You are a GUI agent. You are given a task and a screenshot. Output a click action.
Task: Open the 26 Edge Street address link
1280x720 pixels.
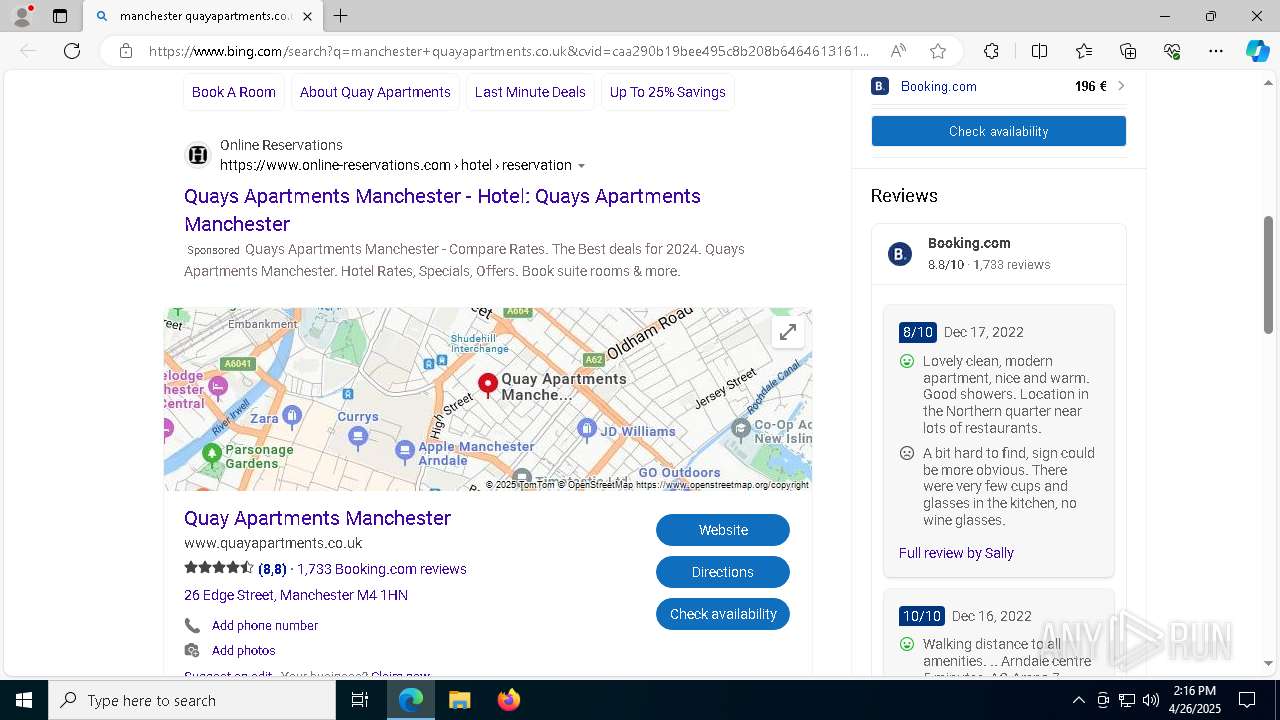click(x=296, y=595)
